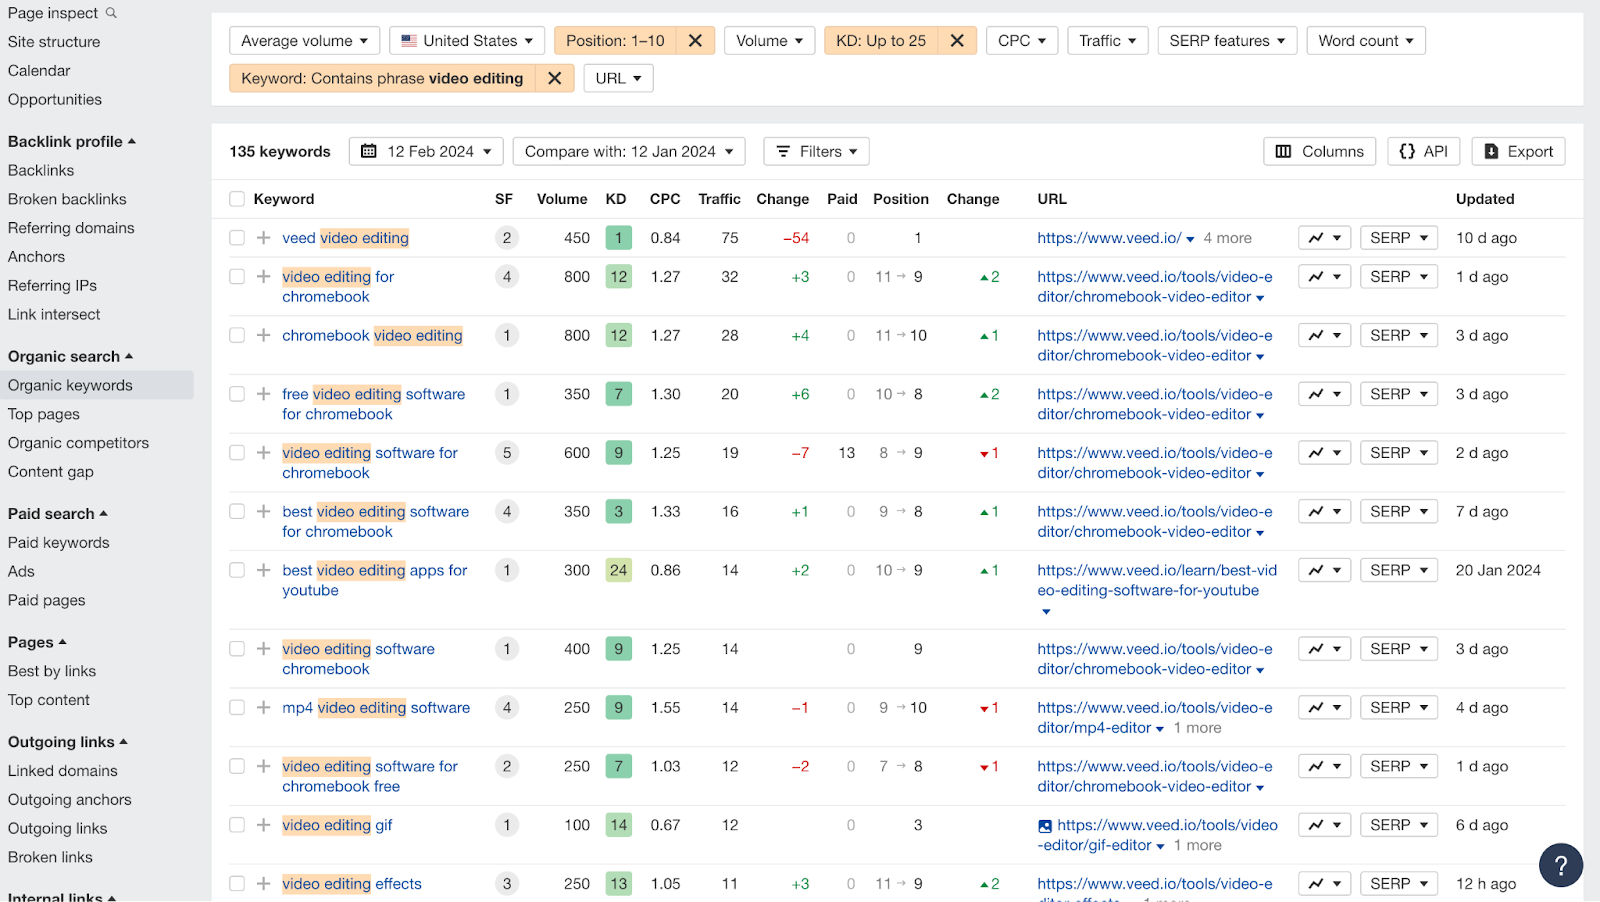Click the search icon next to Page inspect
The image size is (1600, 902).
[x=111, y=13]
